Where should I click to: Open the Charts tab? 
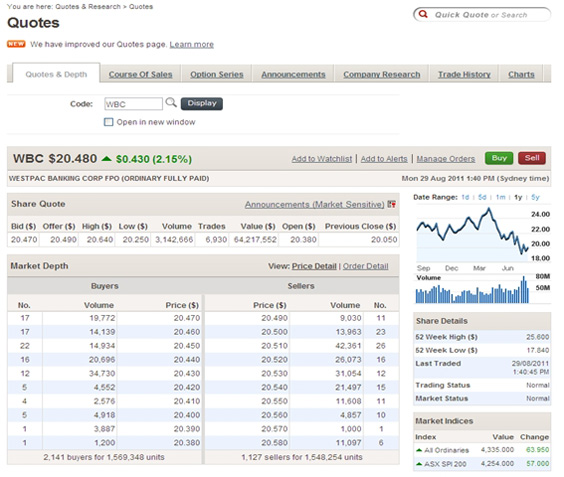pyautogui.click(x=521, y=74)
